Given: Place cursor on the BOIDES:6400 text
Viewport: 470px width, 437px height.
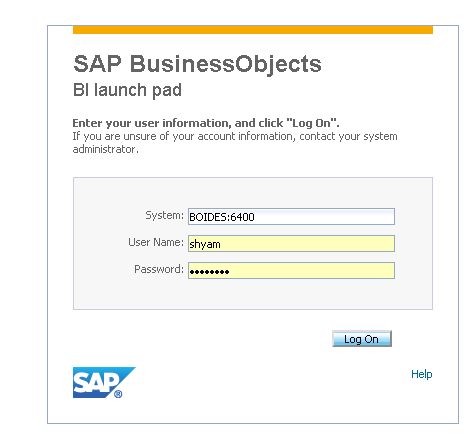Looking at the screenshot, I should (222, 217).
